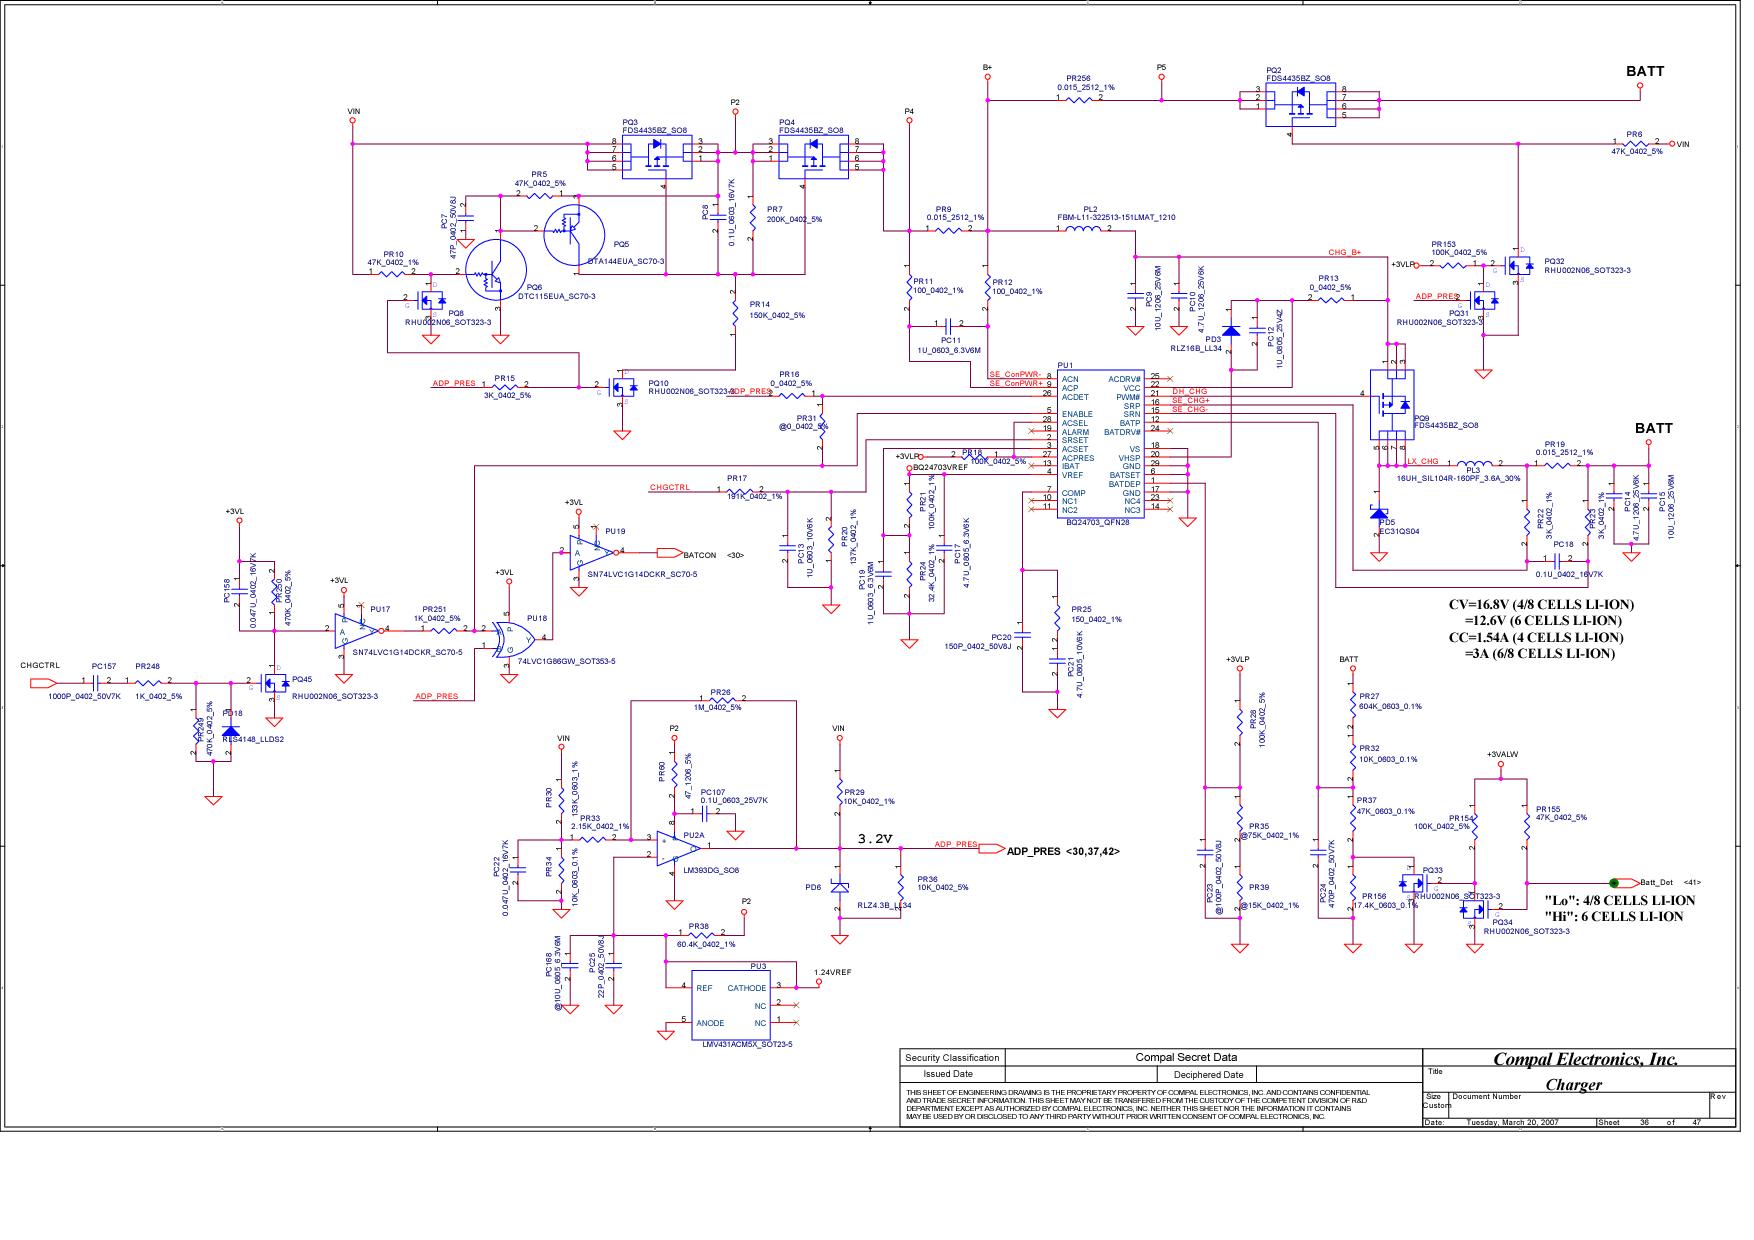Click the Deciphered Date field label
The height and width of the screenshot is (1240, 1754).
(x=1209, y=1075)
